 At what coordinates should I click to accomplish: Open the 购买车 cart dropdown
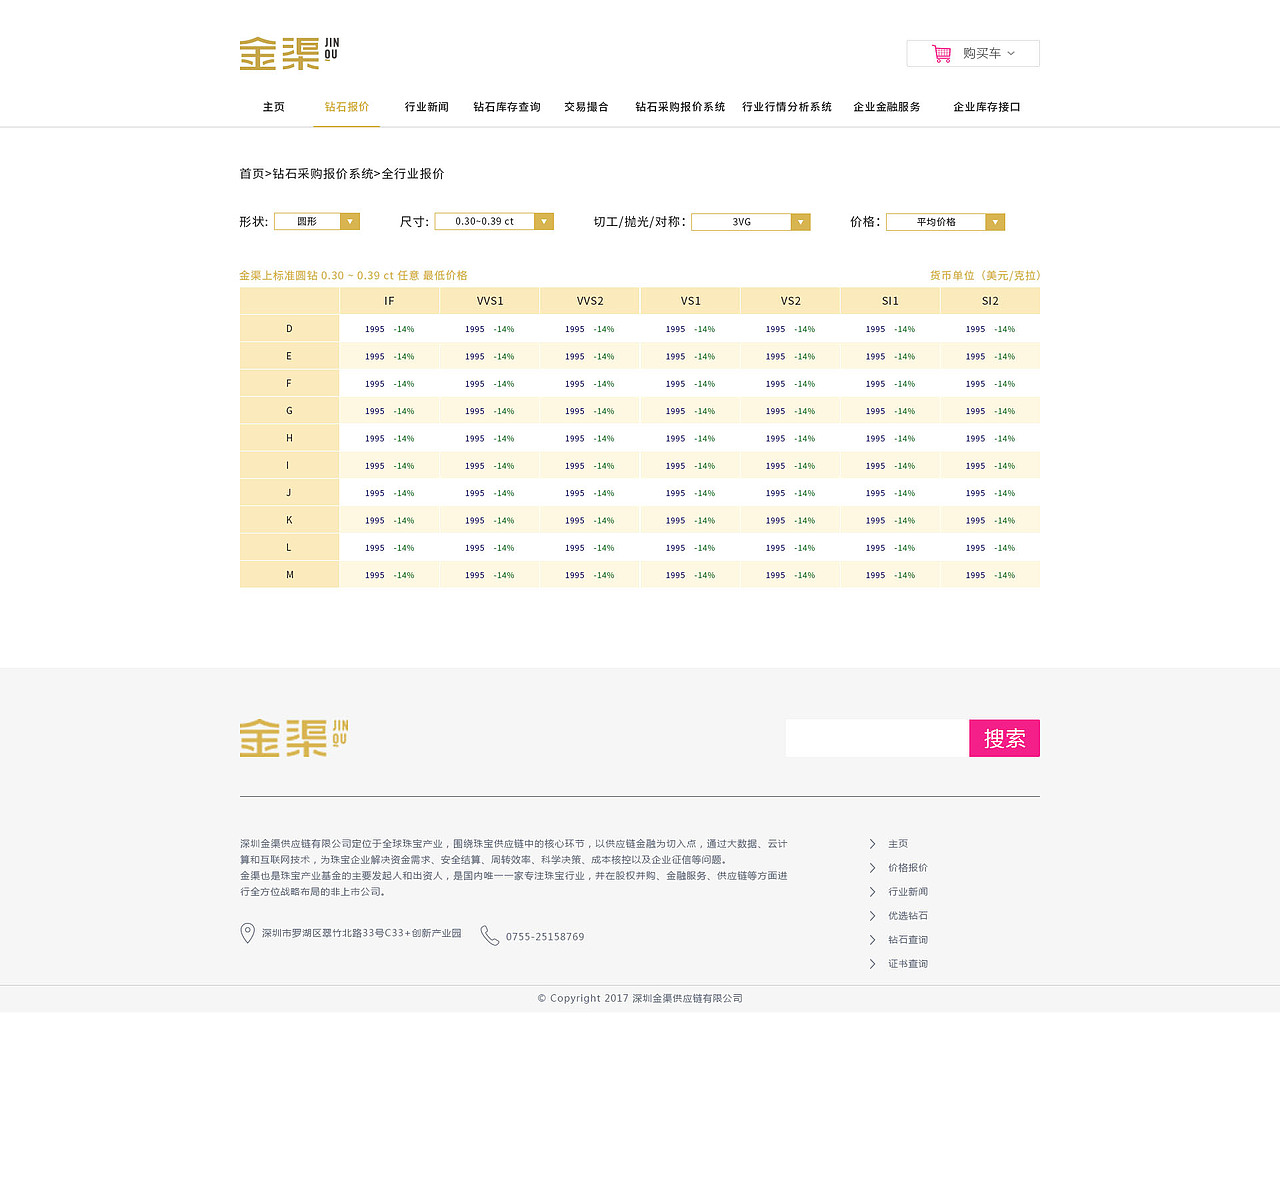[973, 54]
